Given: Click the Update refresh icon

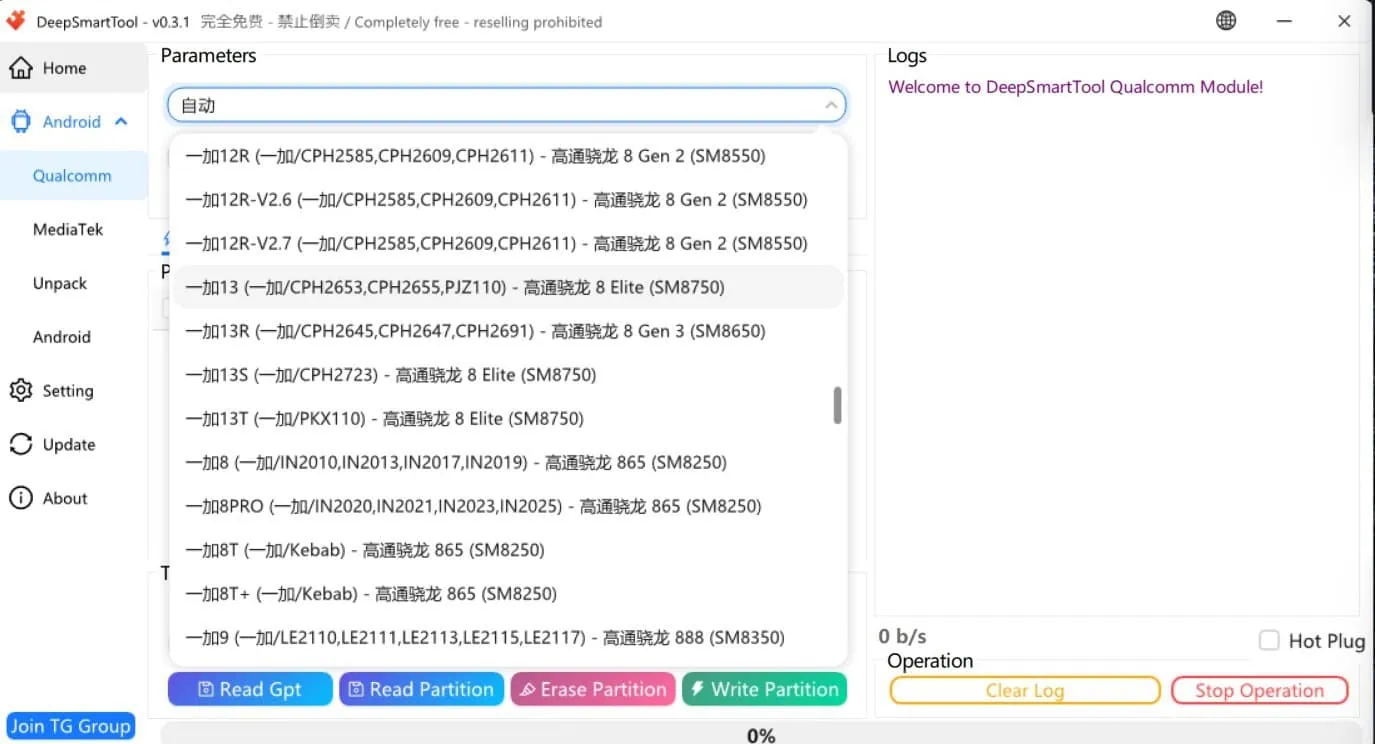Looking at the screenshot, I should pyautogui.click(x=21, y=445).
